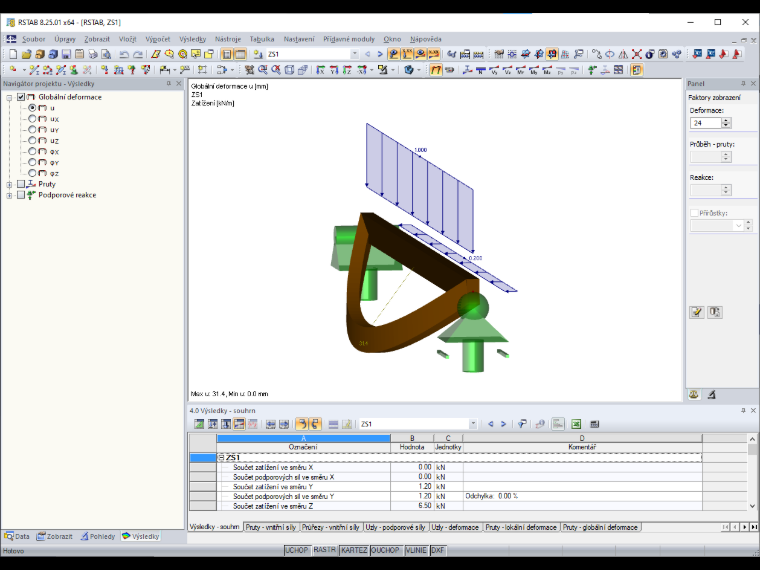Save the model with the floppy disk icon
This screenshot has width=760, height=570.
(x=66, y=54)
